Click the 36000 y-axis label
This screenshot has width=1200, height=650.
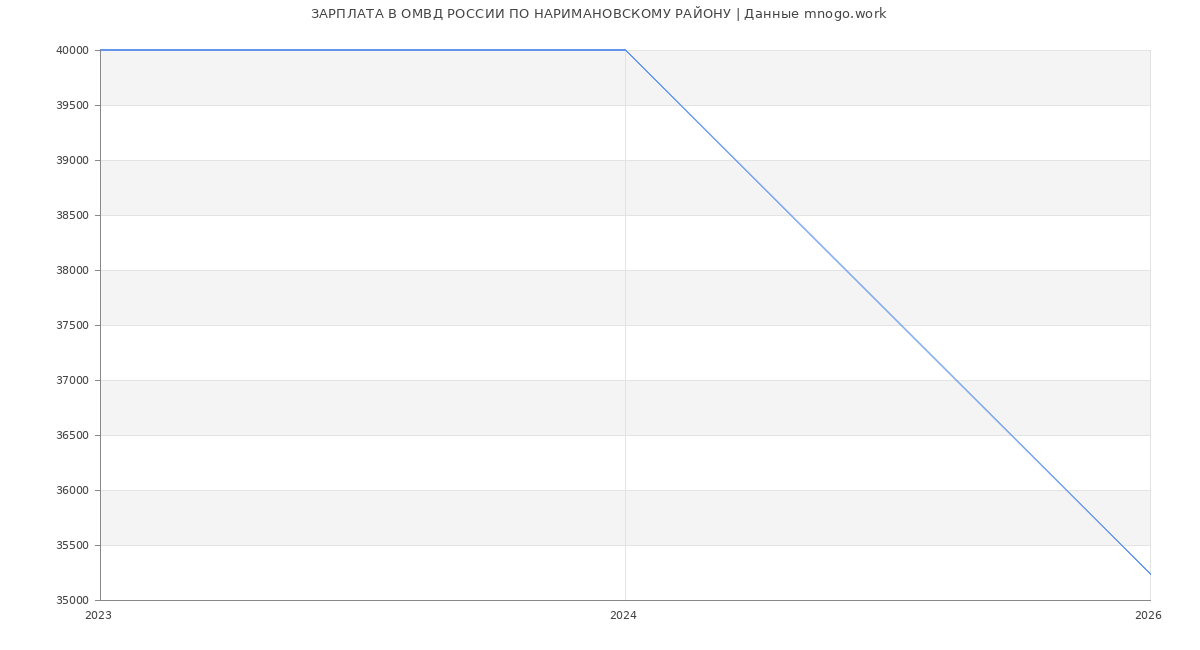[x=74, y=491]
